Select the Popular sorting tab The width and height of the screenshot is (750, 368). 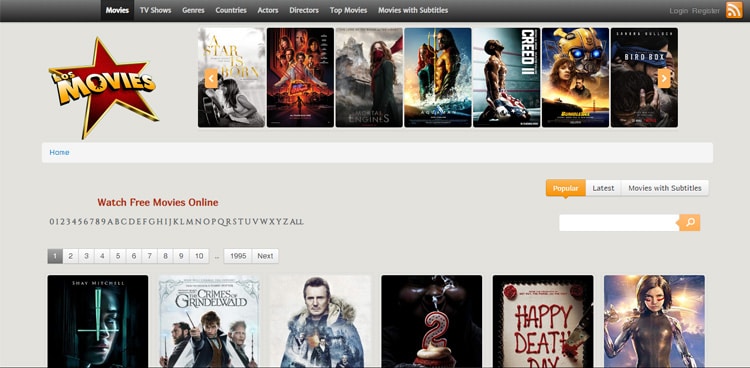click(565, 188)
